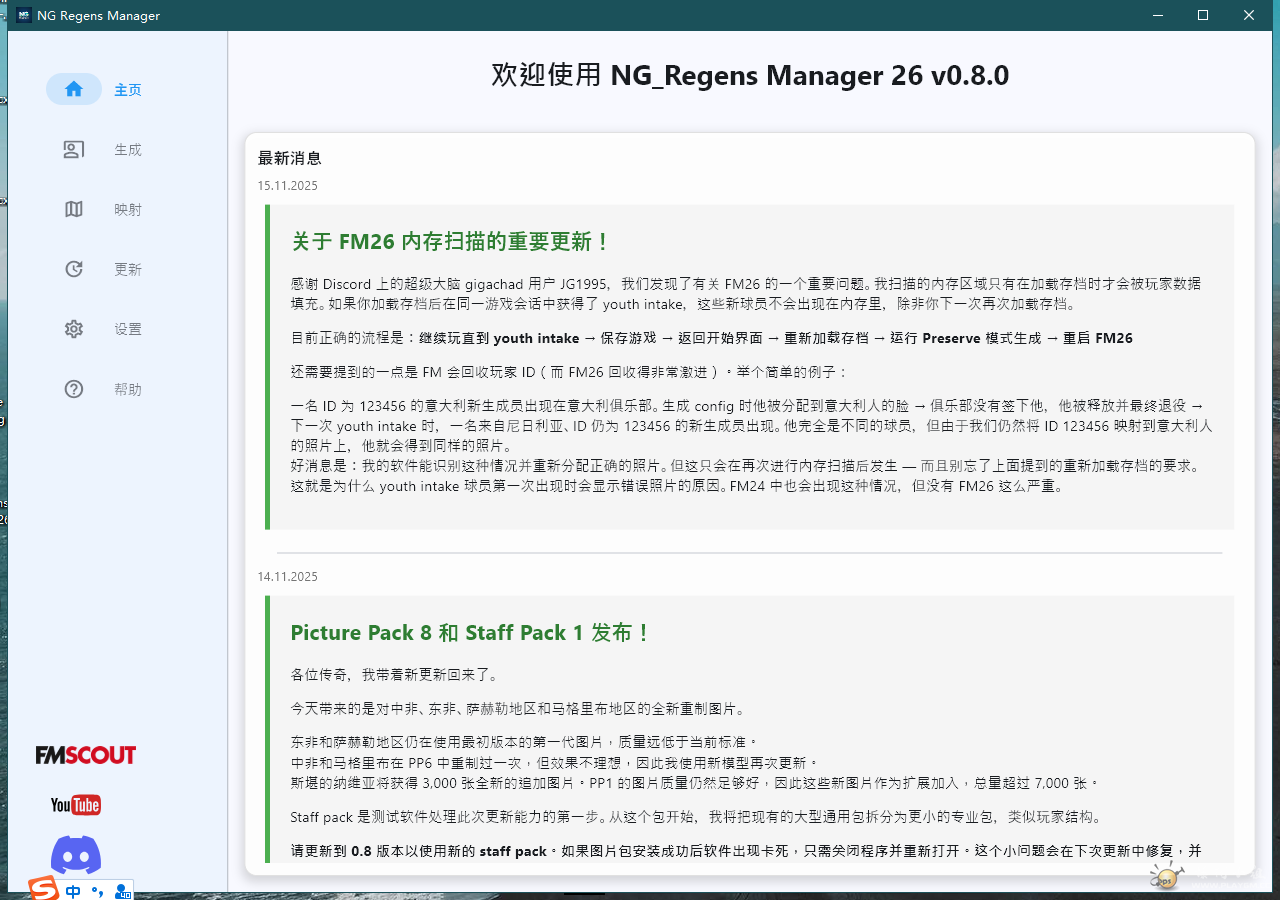This screenshot has height=900, width=1280.
Task: Toggle the 中 Chinese/English input mode
Action: coord(73,890)
